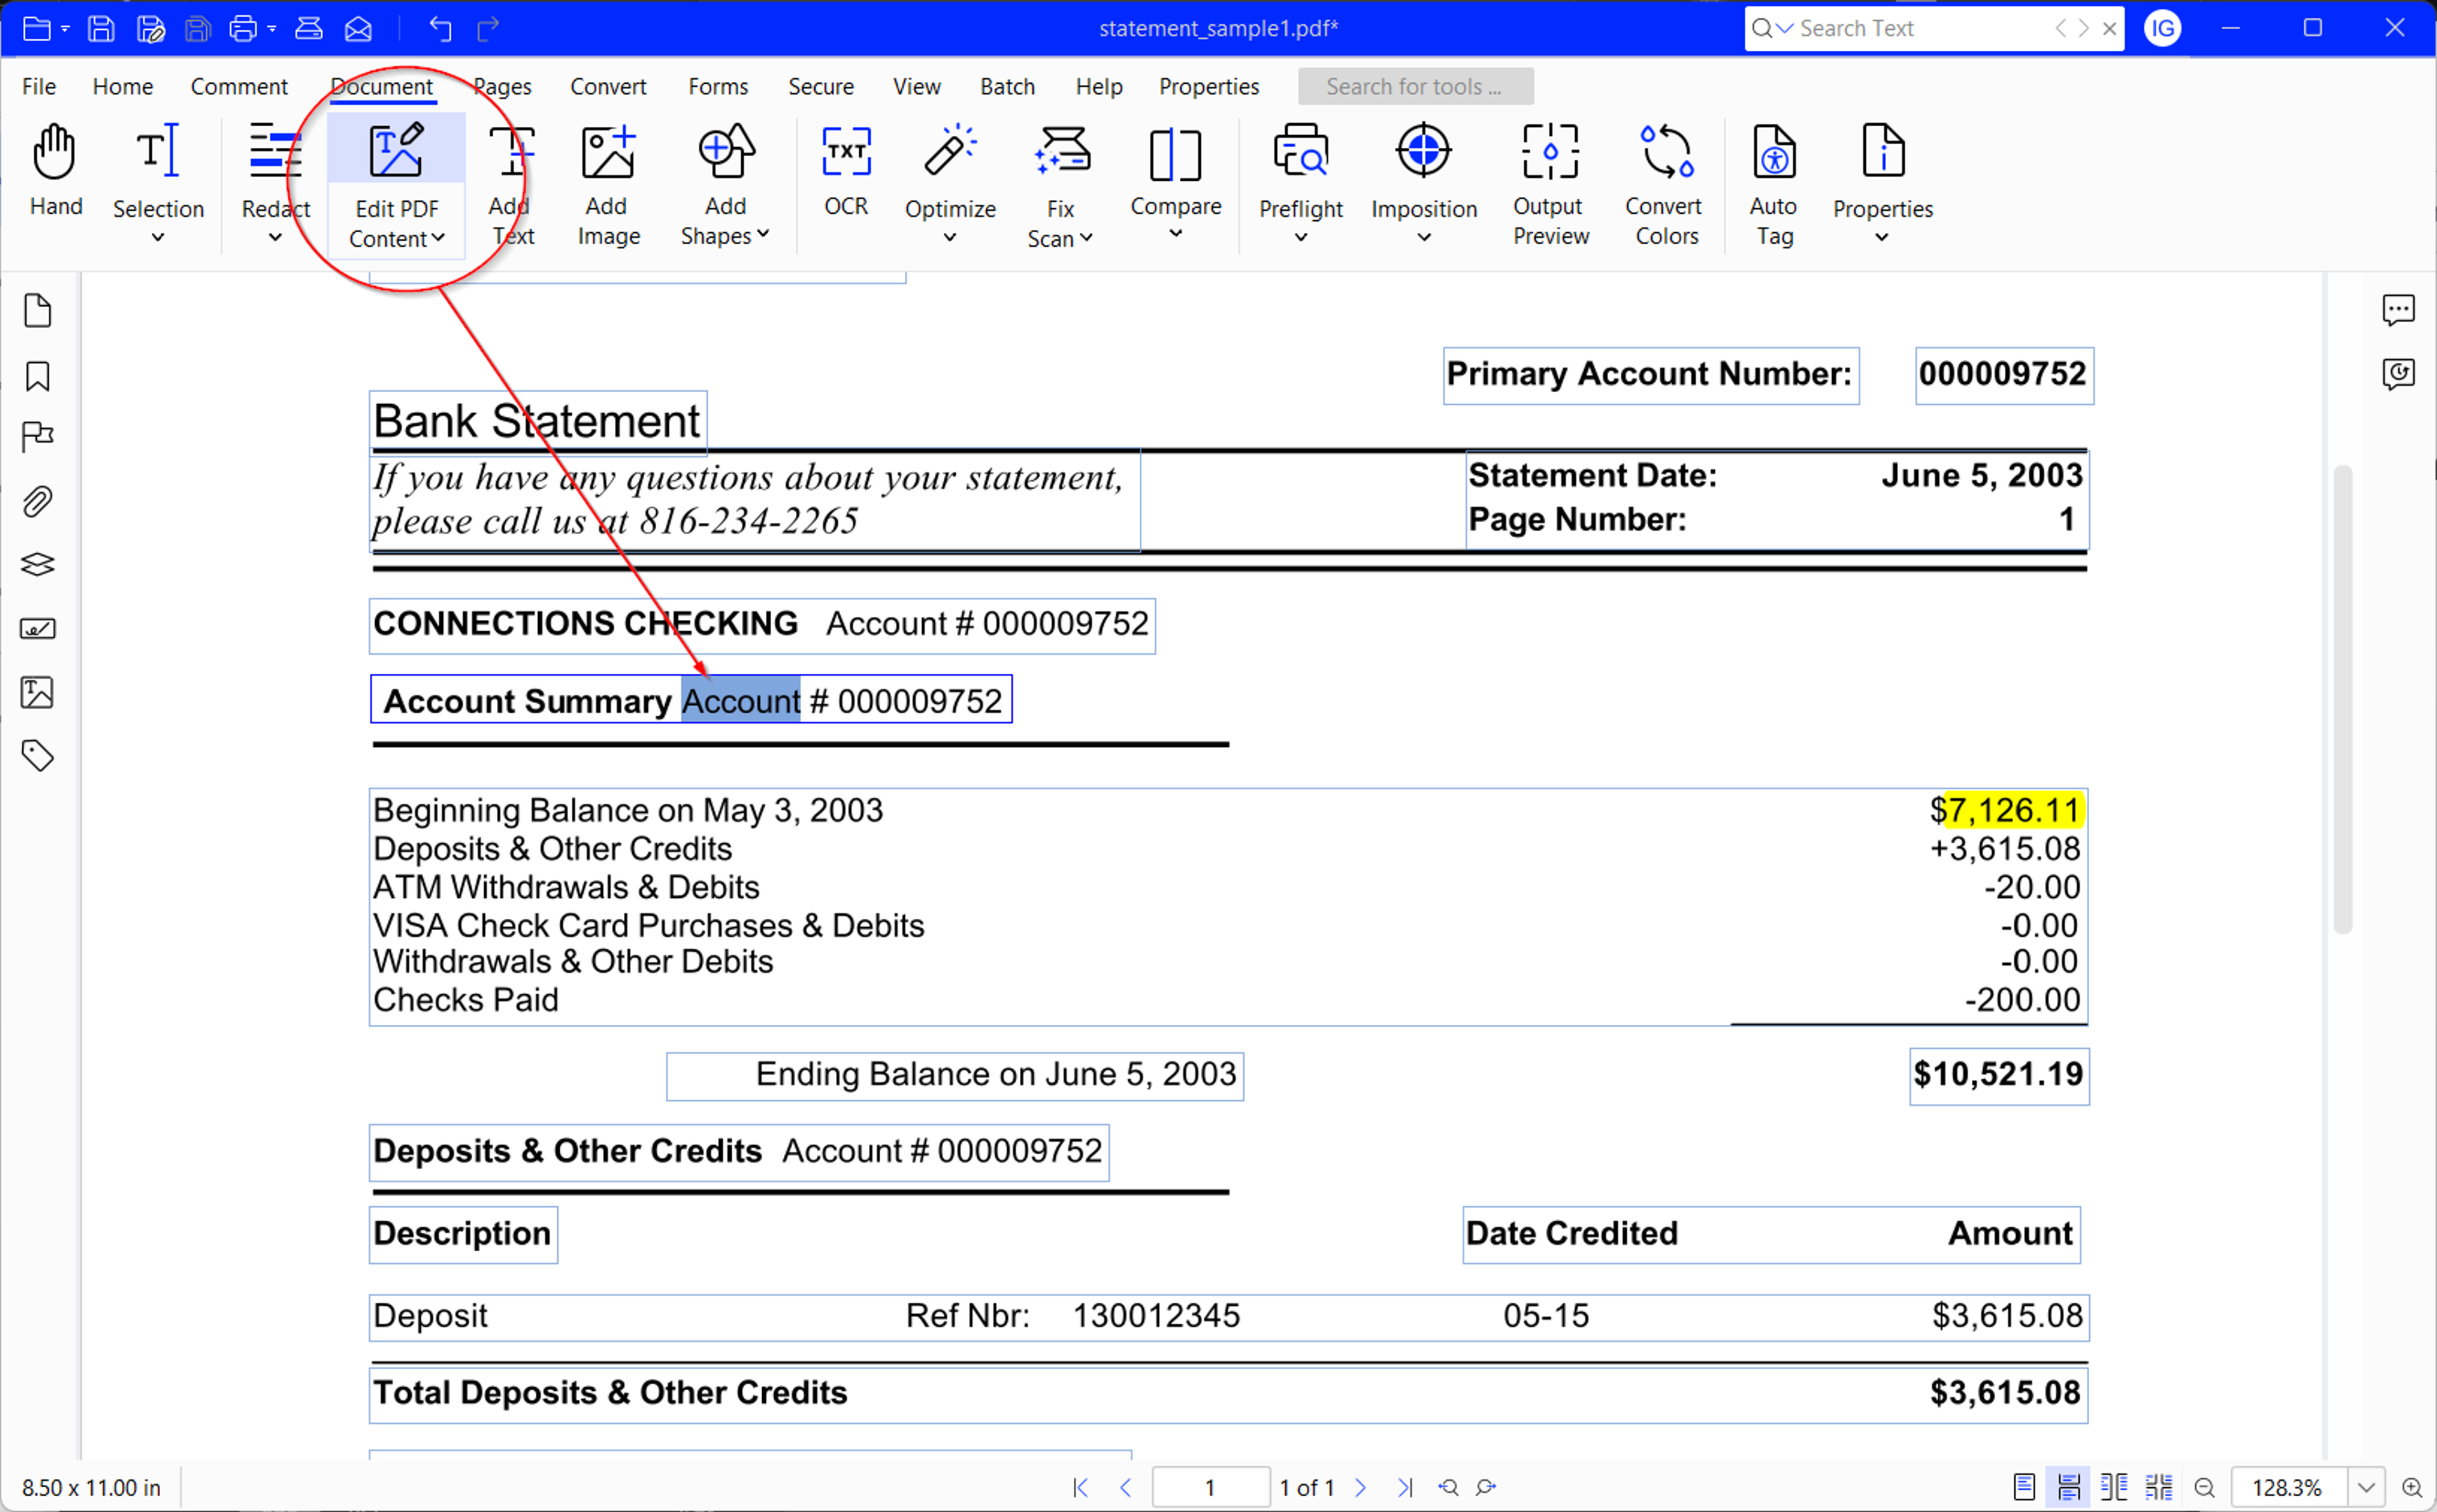Email the document via envelope icon
Image resolution: width=2437 pixels, height=1512 pixels.
358,28
